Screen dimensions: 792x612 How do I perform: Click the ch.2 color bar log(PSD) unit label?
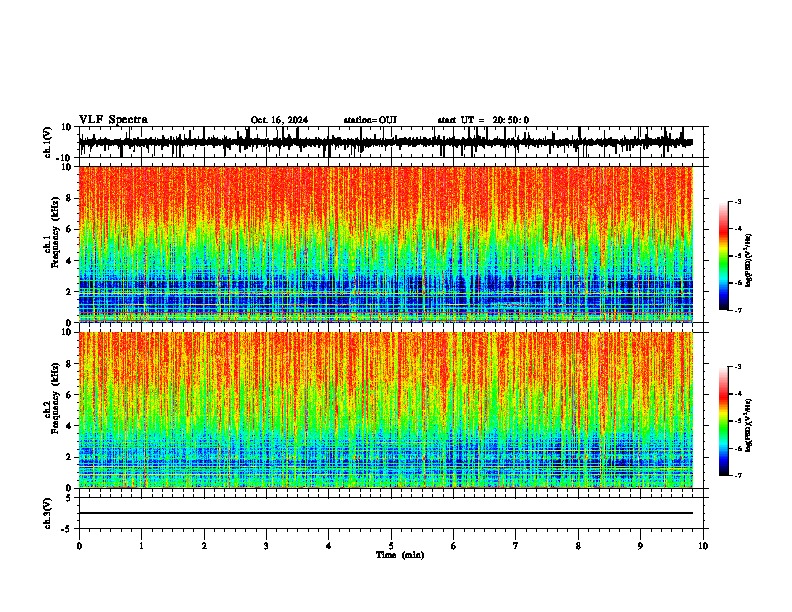click(x=749, y=426)
